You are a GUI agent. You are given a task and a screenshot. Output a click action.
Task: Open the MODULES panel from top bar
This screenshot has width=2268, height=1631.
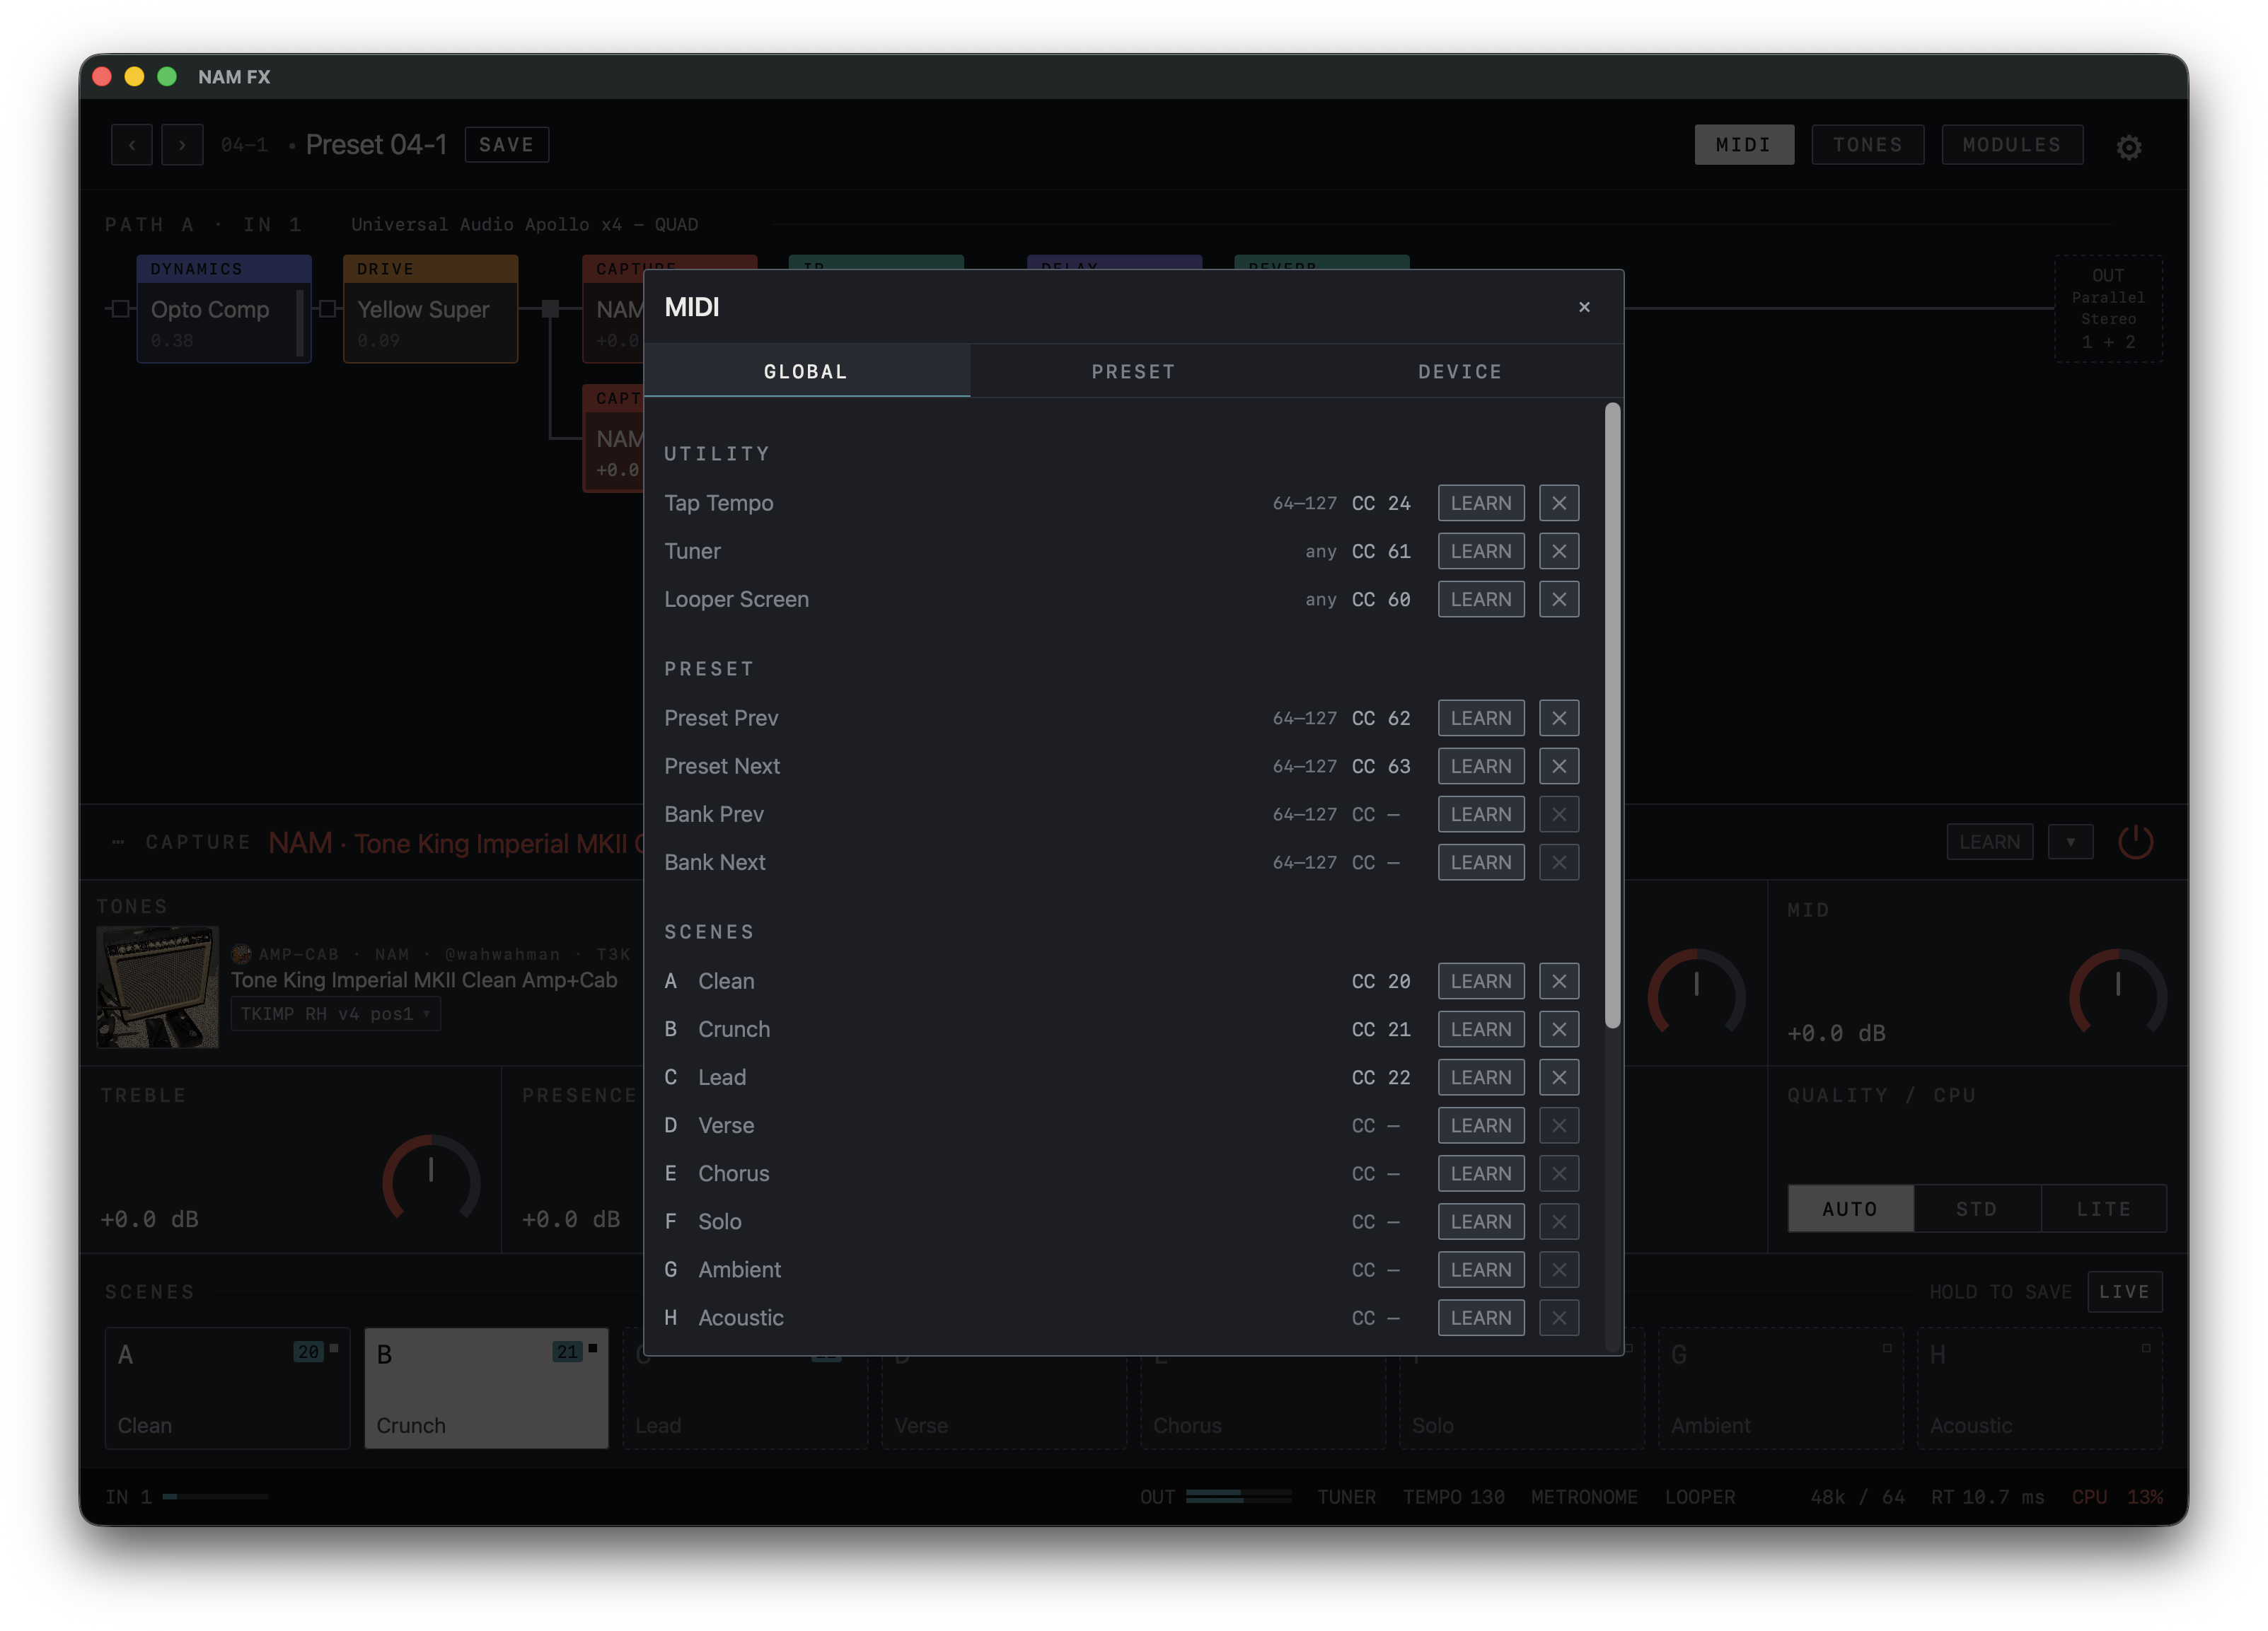2012,145
